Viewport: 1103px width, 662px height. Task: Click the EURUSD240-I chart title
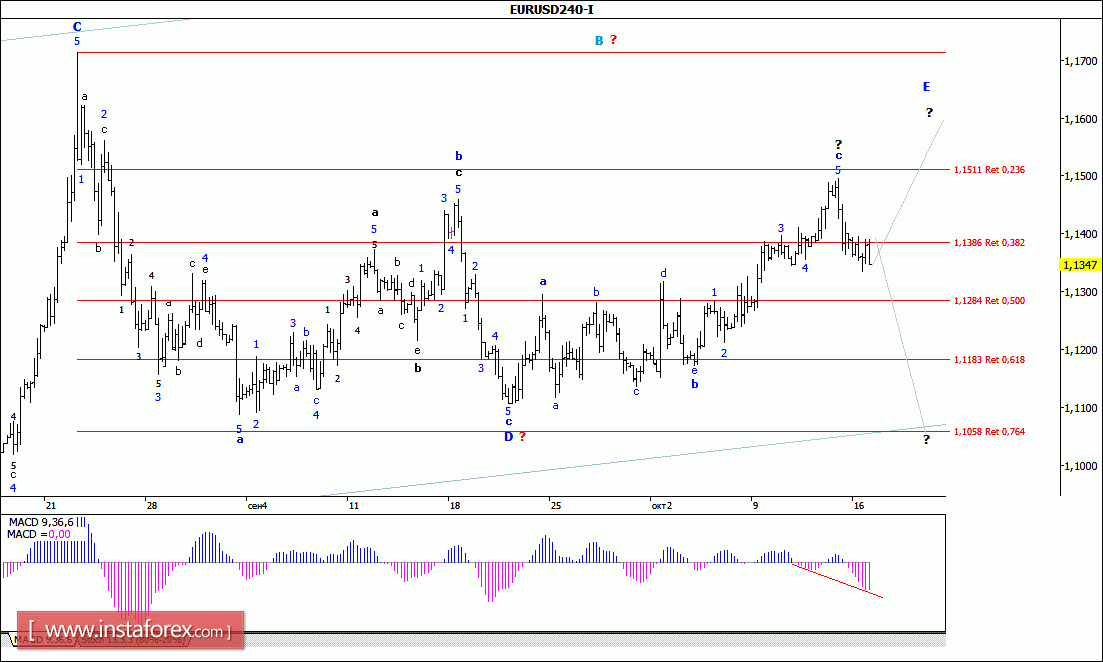point(552,9)
